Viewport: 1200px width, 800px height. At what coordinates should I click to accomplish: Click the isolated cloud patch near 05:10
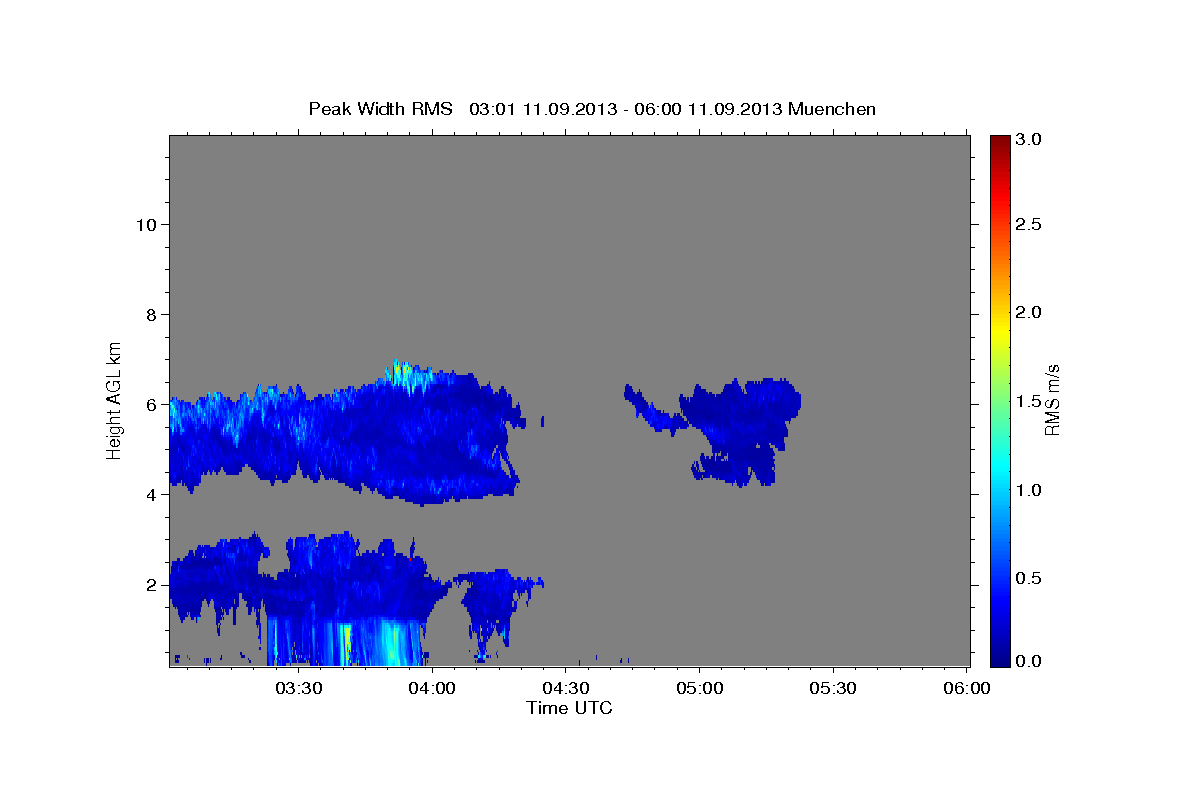(x=740, y=430)
